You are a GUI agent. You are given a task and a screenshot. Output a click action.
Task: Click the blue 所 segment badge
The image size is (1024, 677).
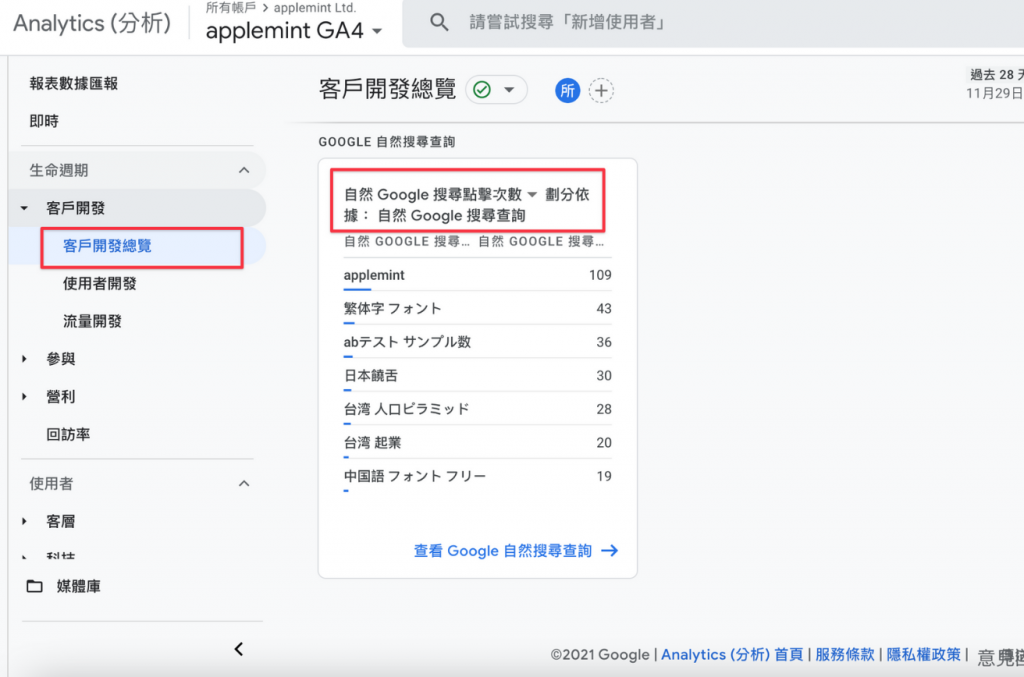point(568,90)
